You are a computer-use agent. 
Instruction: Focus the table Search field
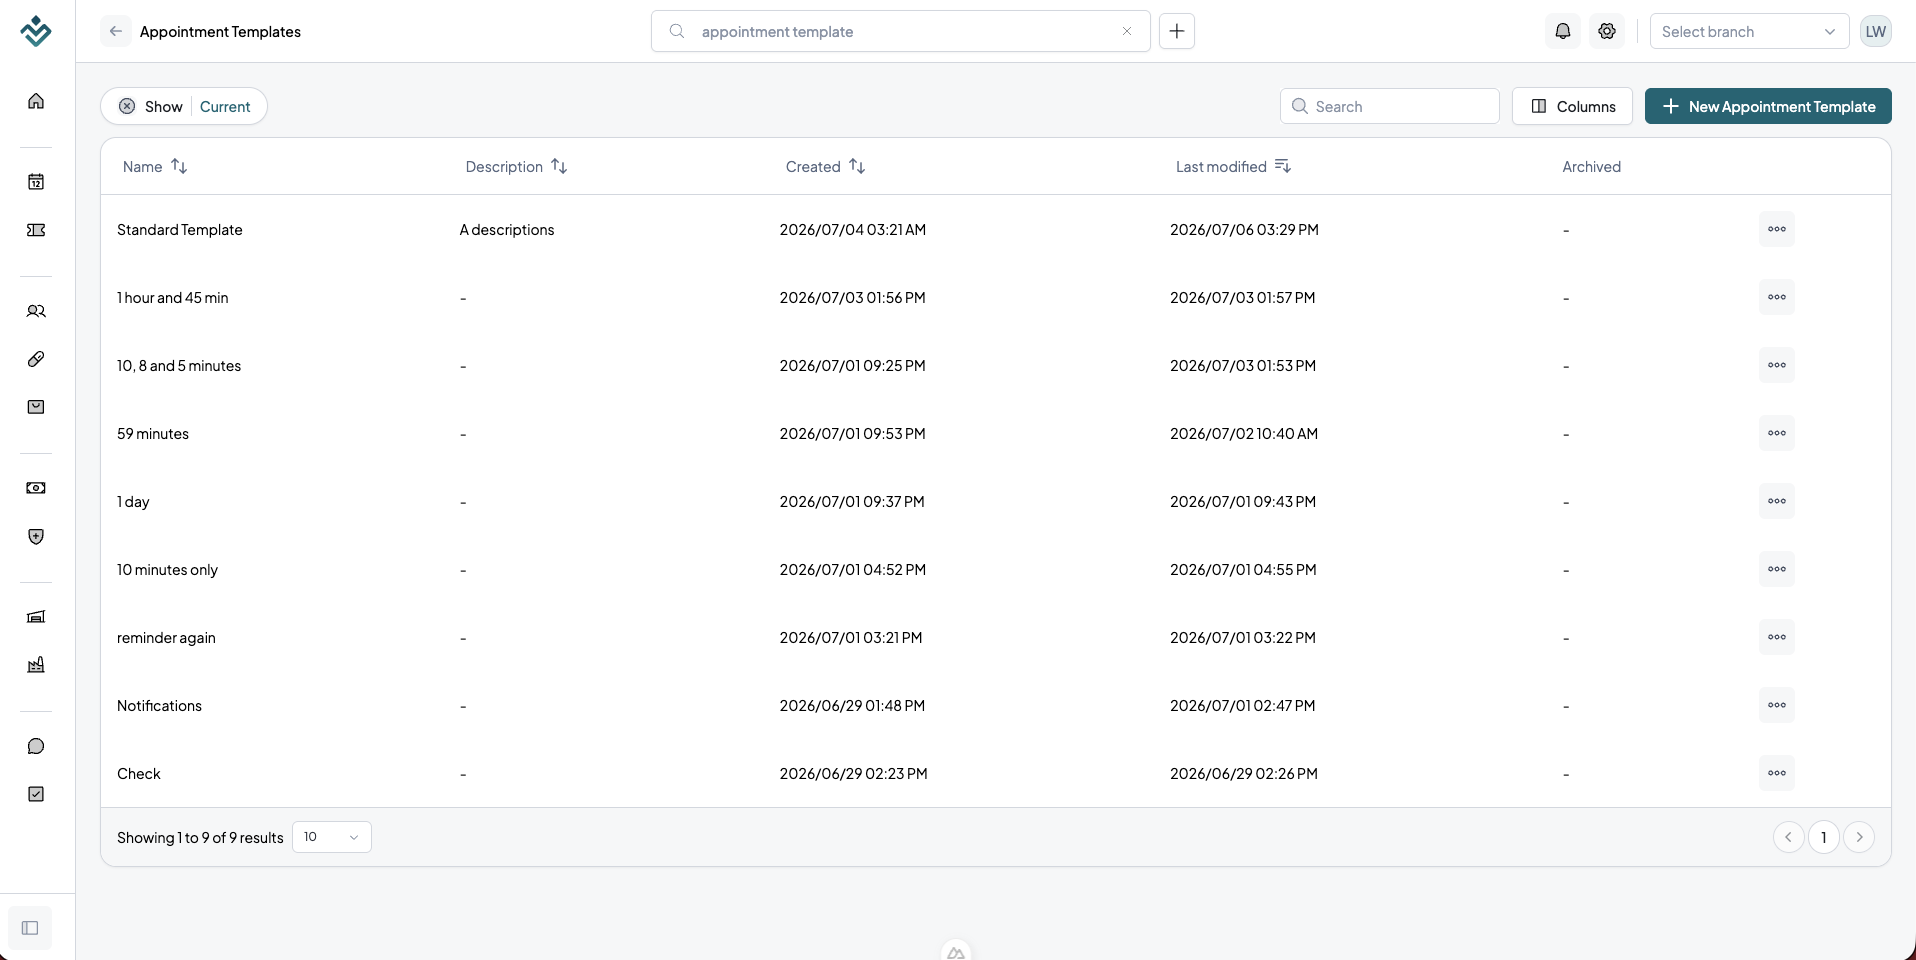[1390, 106]
